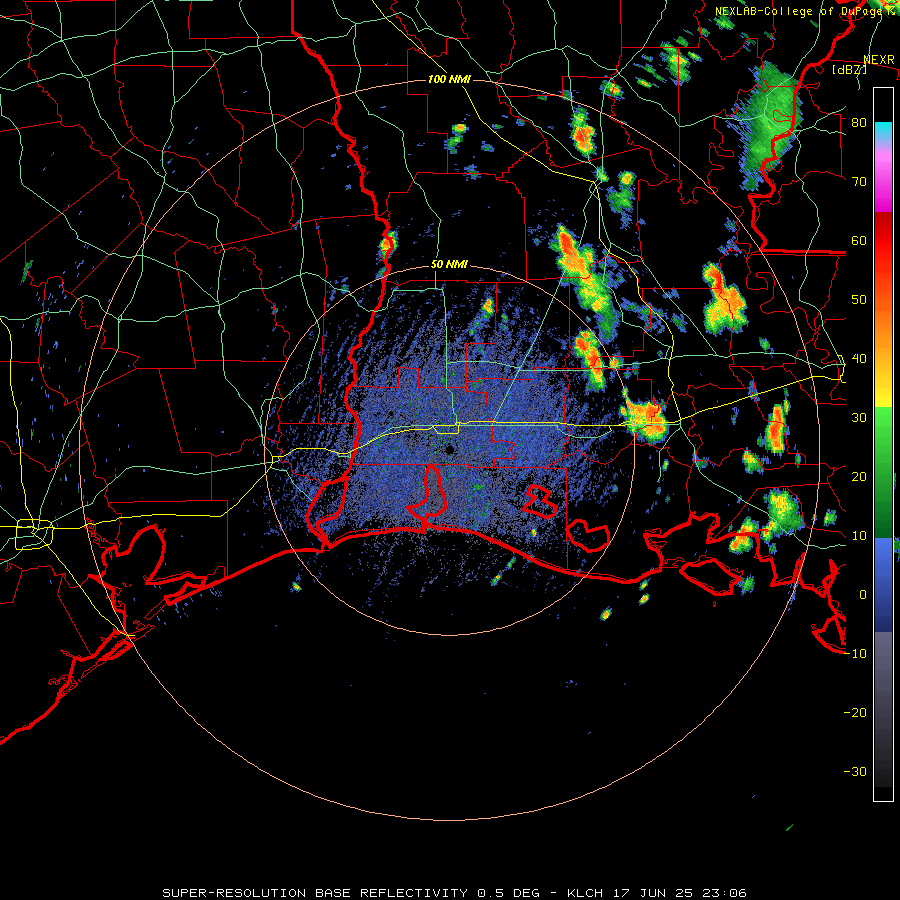This screenshot has height=900, width=900.
Task: Click the -10 value on the dBZ scale
Action: (x=855, y=654)
